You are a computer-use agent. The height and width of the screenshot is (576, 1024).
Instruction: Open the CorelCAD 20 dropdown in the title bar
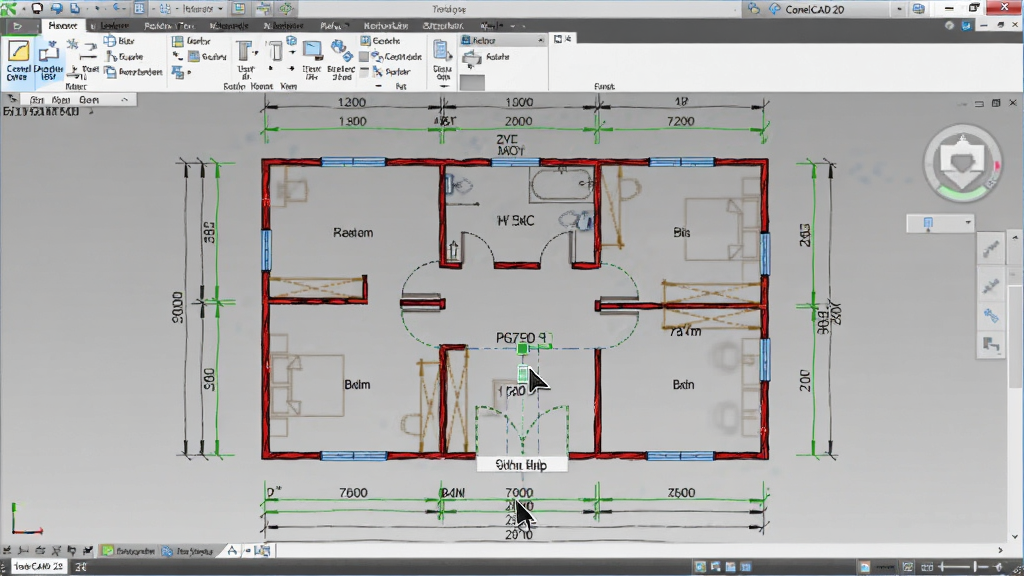(x=899, y=9)
